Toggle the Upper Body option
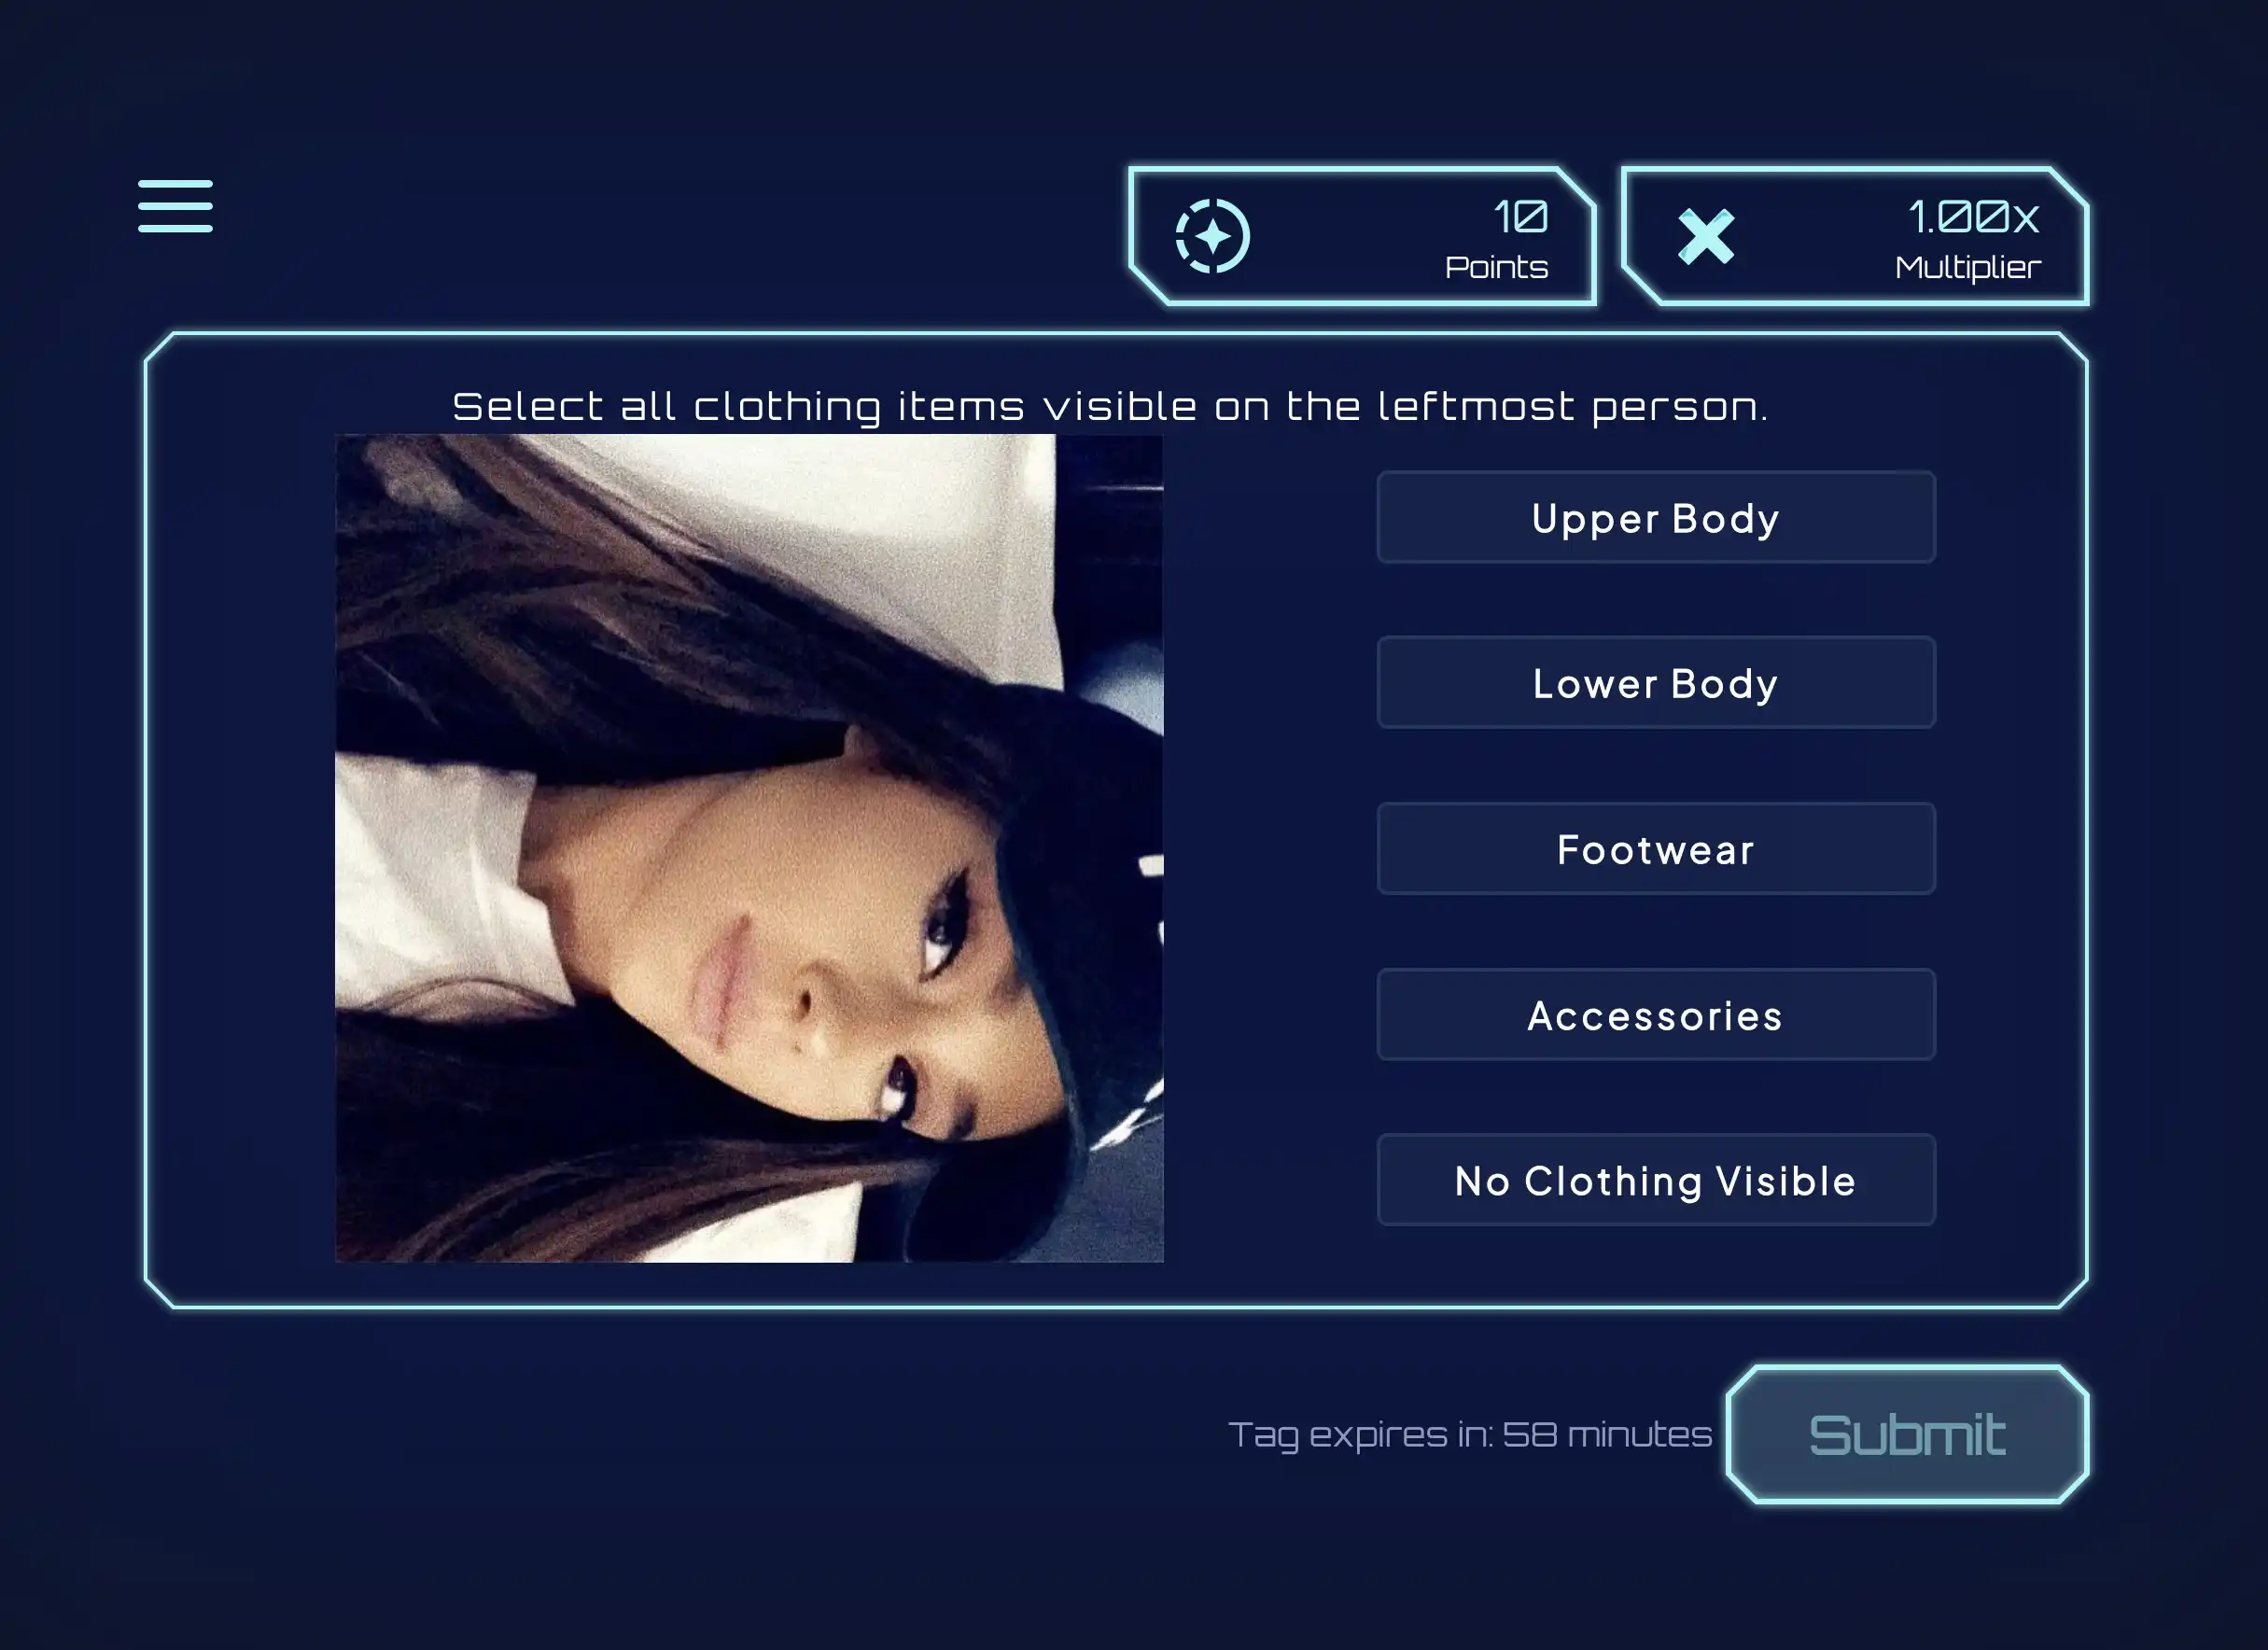The height and width of the screenshot is (1650, 2268). click(1655, 518)
